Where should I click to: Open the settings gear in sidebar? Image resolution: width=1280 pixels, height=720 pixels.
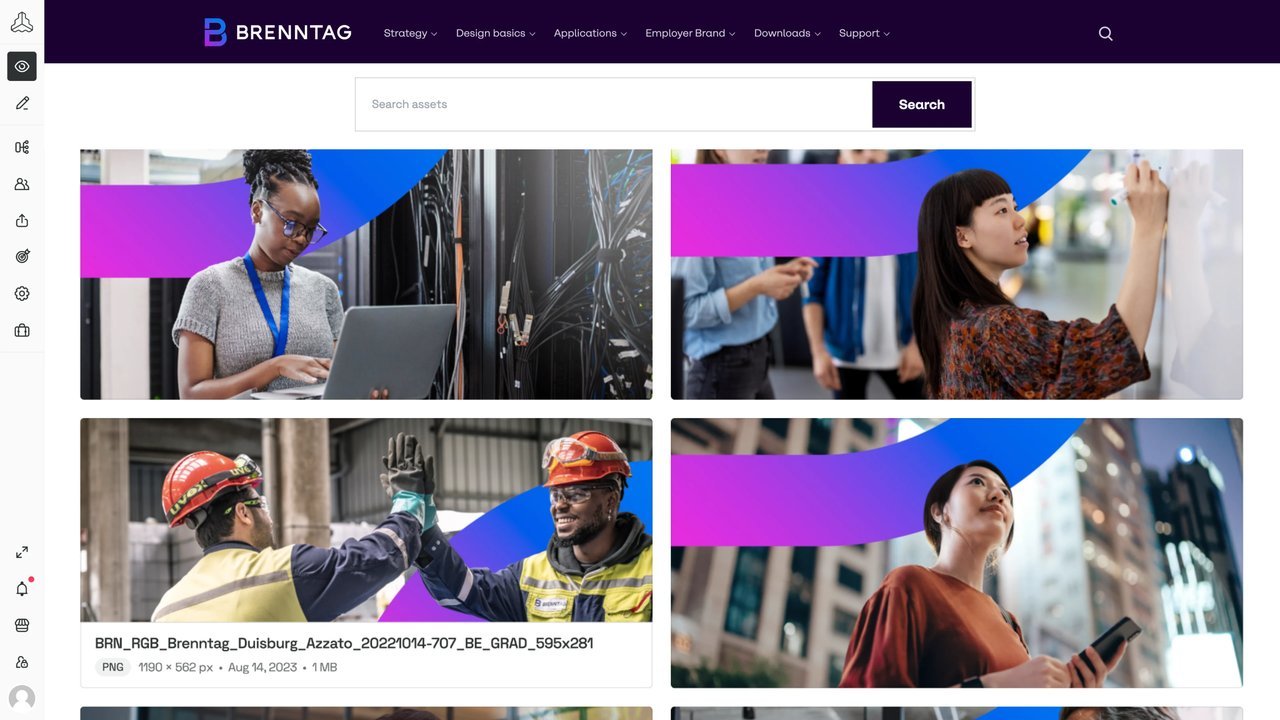click(x=22, y=294)
